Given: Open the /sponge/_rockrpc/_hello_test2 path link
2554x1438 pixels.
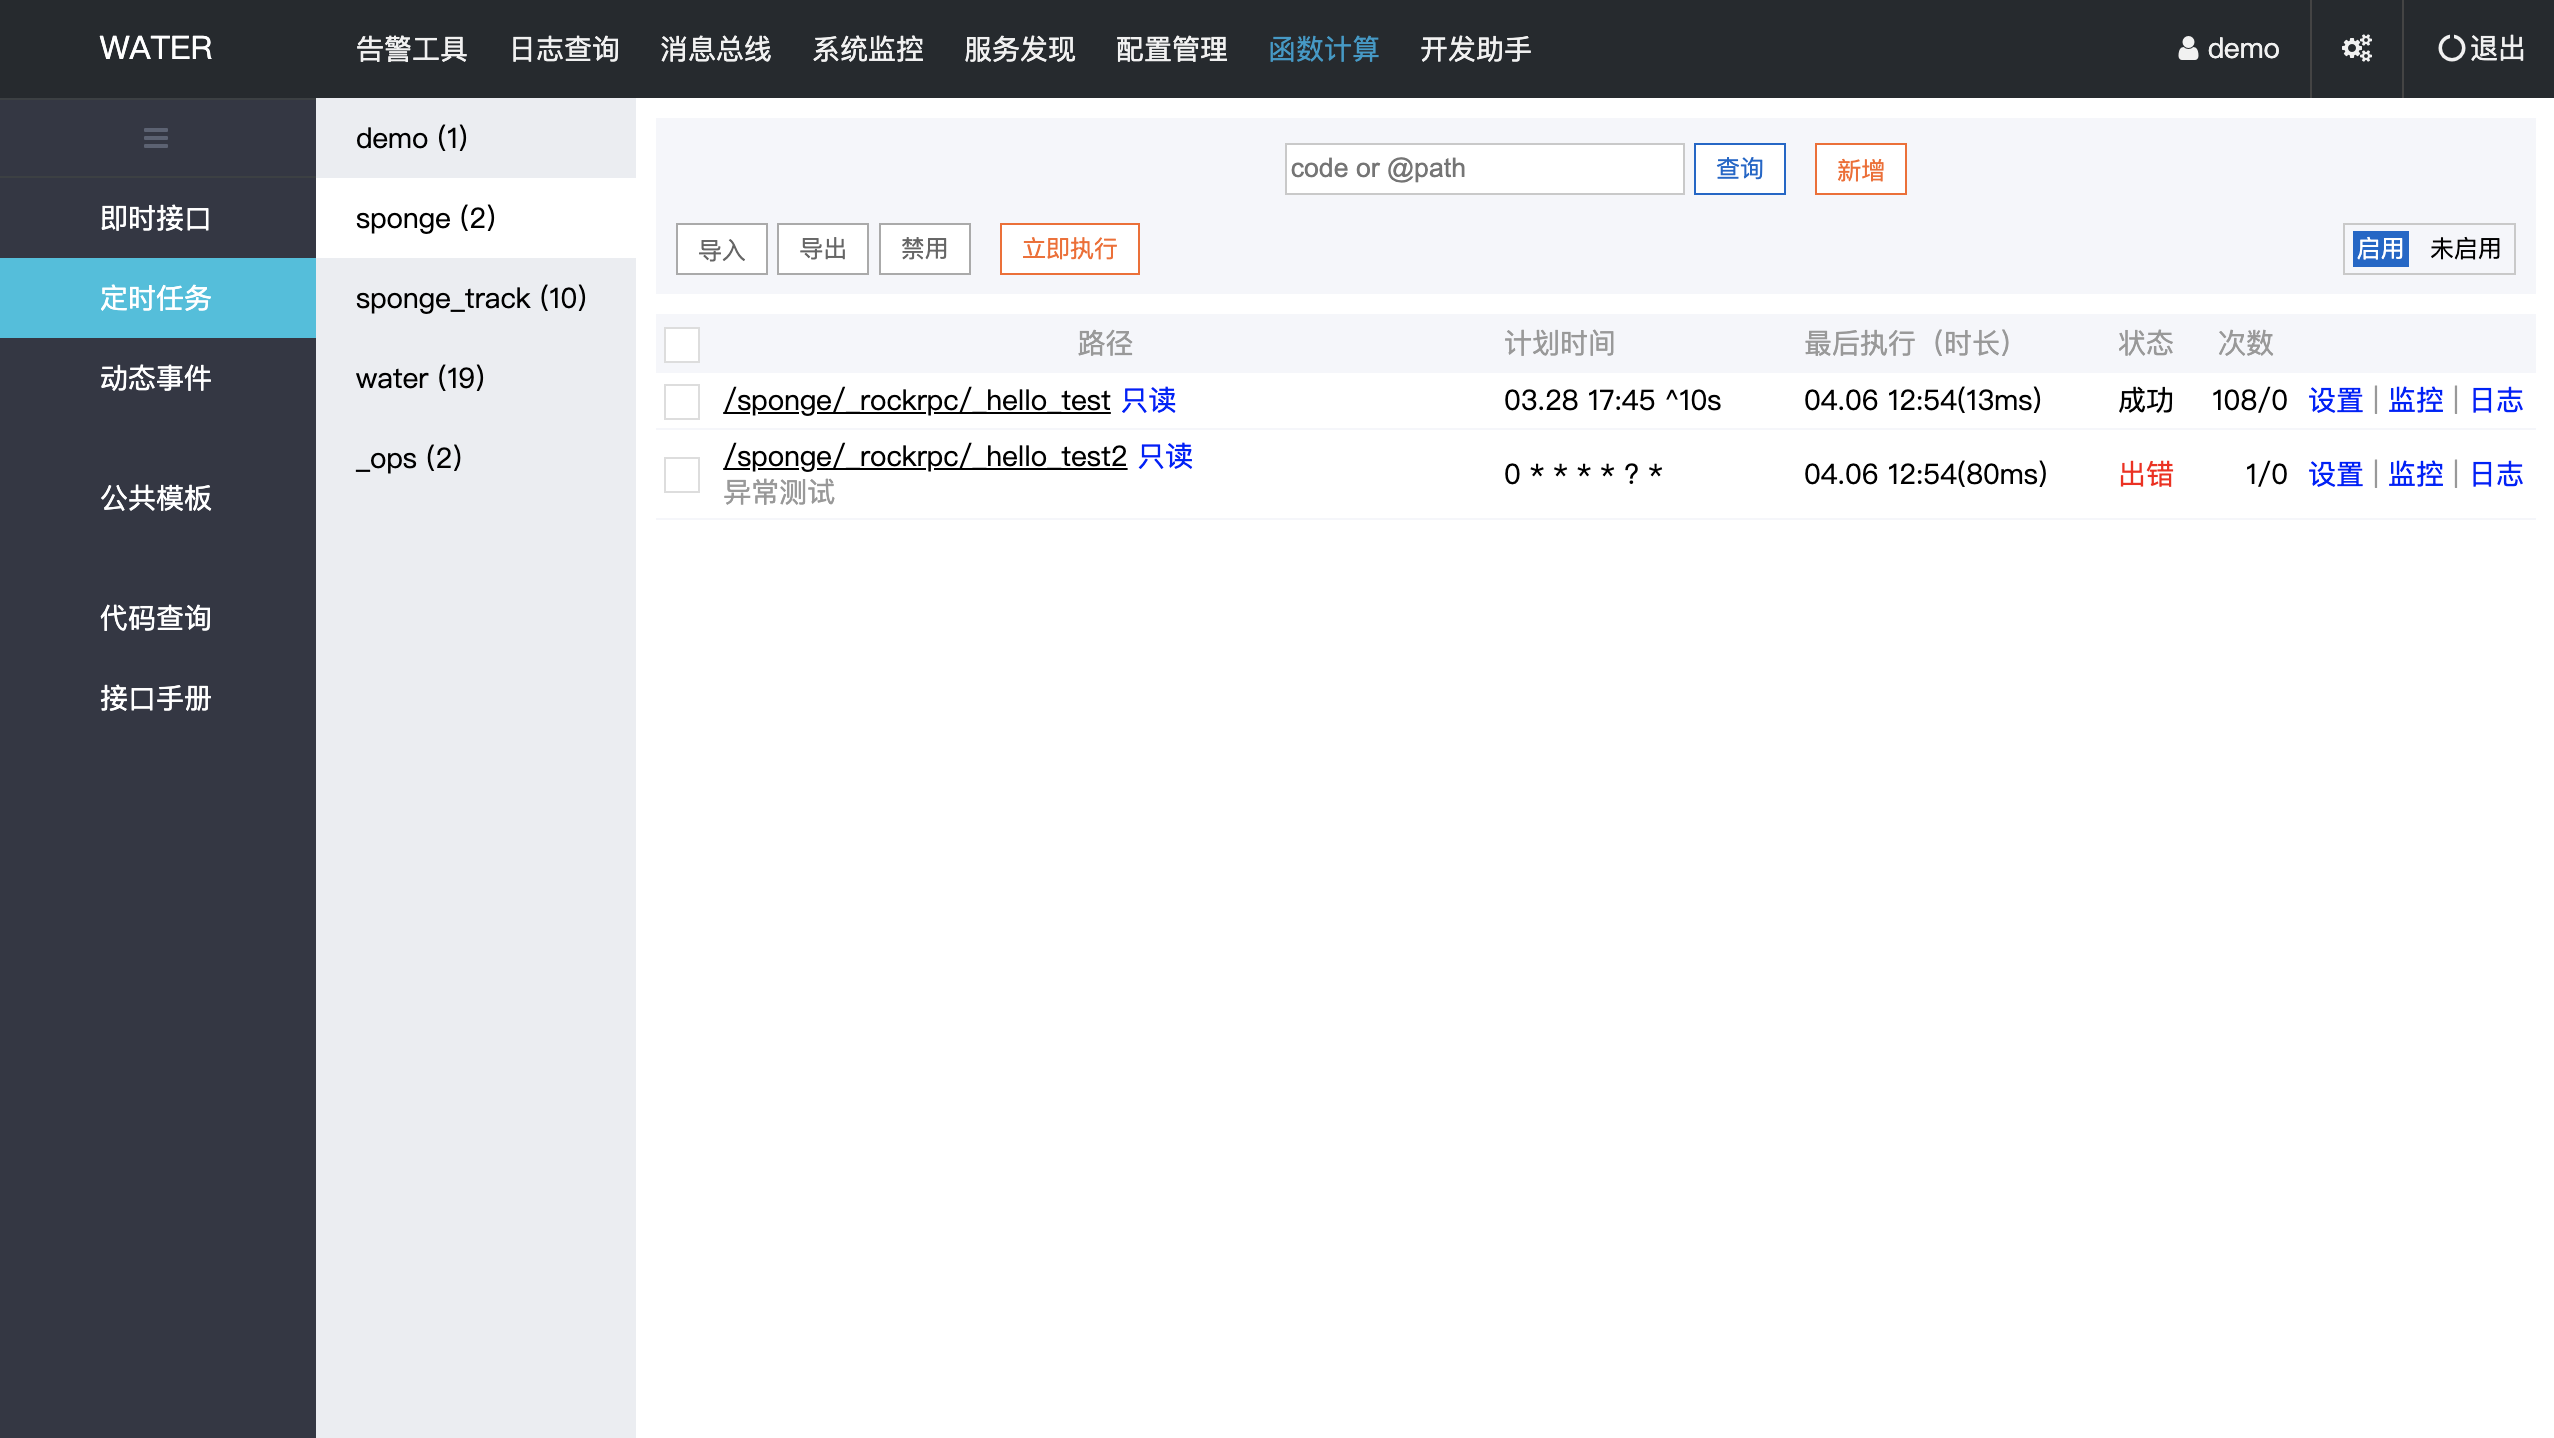Looking at the screenshot, I should click(925, 456).
